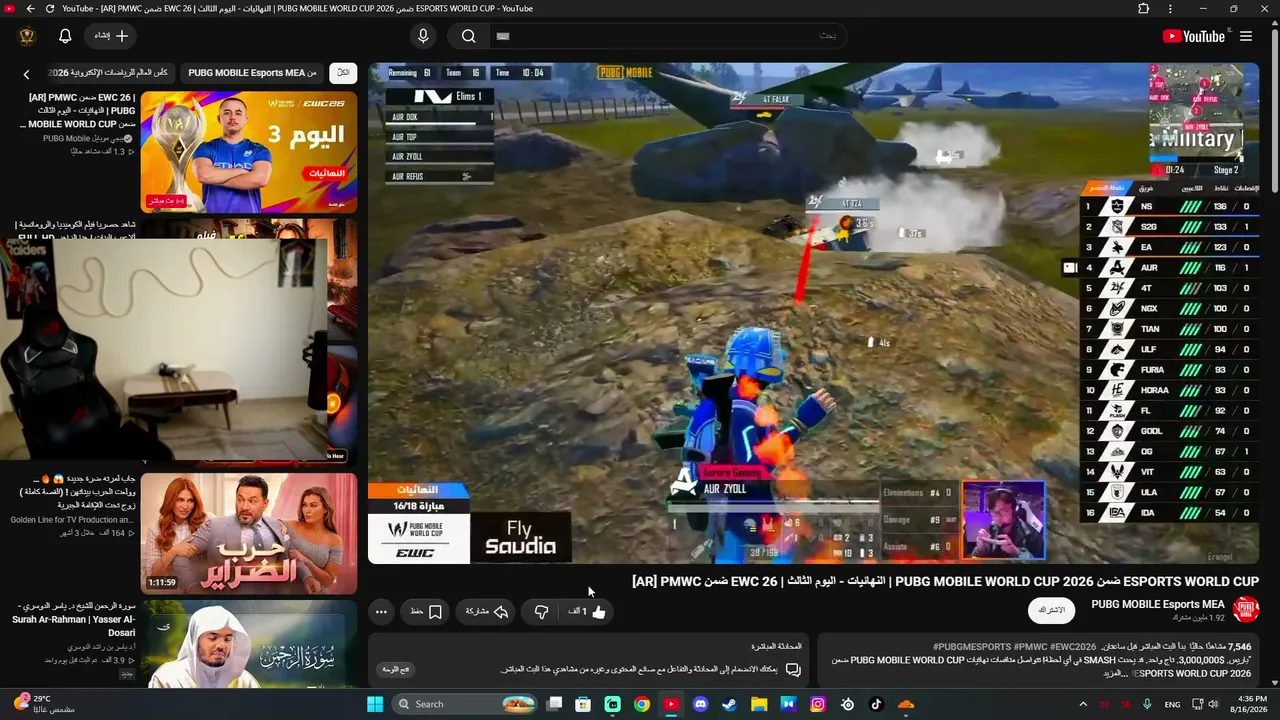Click the Share button below the video
Screen dimensions: 1280x720
pos(487,611)
